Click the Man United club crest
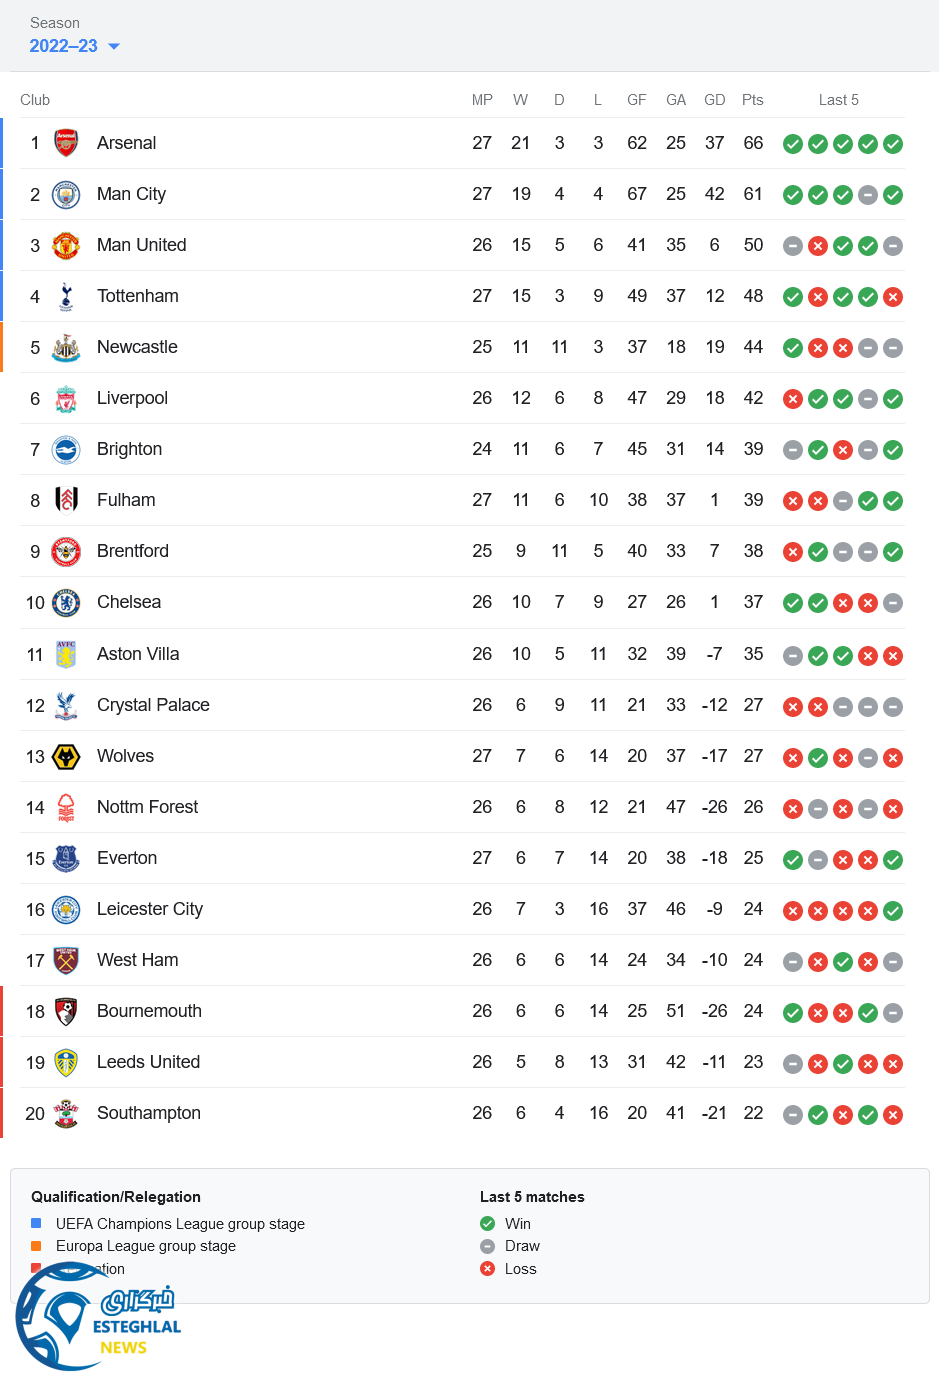Image resolution: width=939 pixels, height=1398 pixels. pos(66,245)
